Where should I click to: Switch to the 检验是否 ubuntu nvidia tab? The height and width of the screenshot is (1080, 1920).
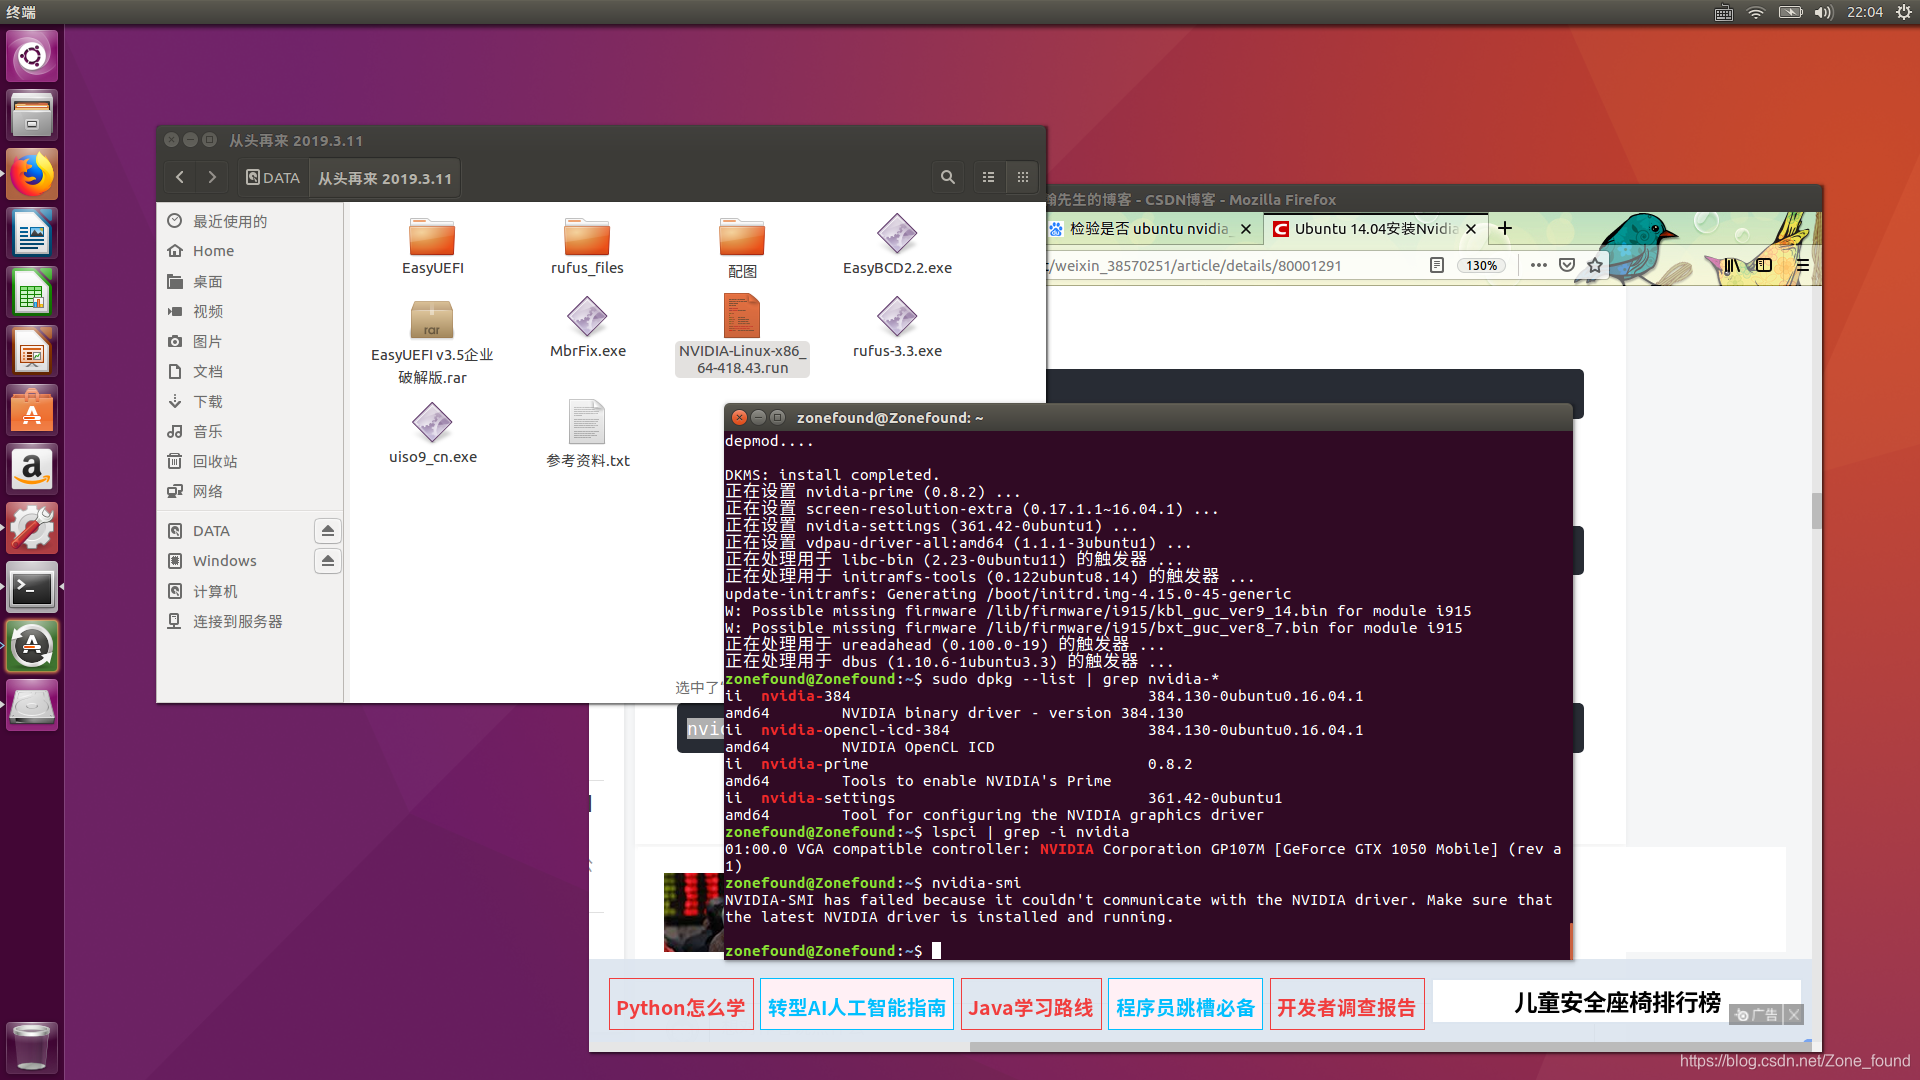coord(1150,229)
